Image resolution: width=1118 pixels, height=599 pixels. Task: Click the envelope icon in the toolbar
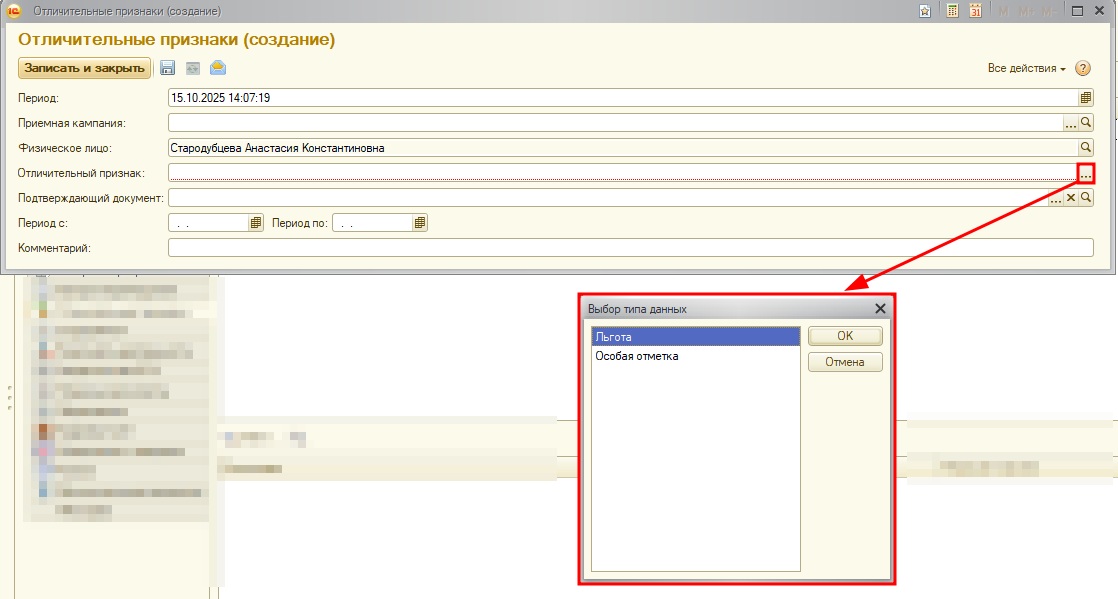click(x=217, y=68)
